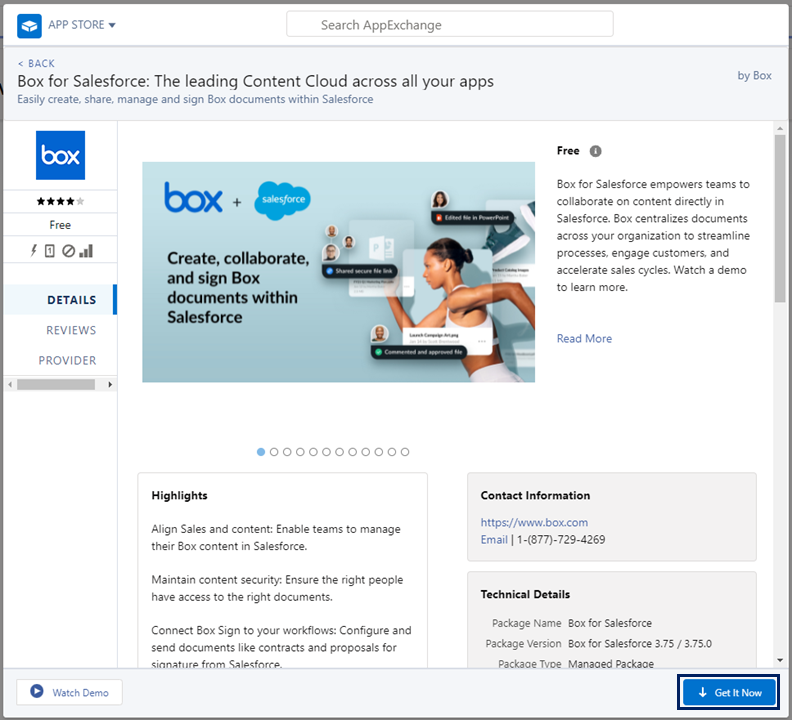Viewport: 792px width, 720px height.
Task: Select the second carousel dot
Action: pyautogui.click(x=274, y=452)
